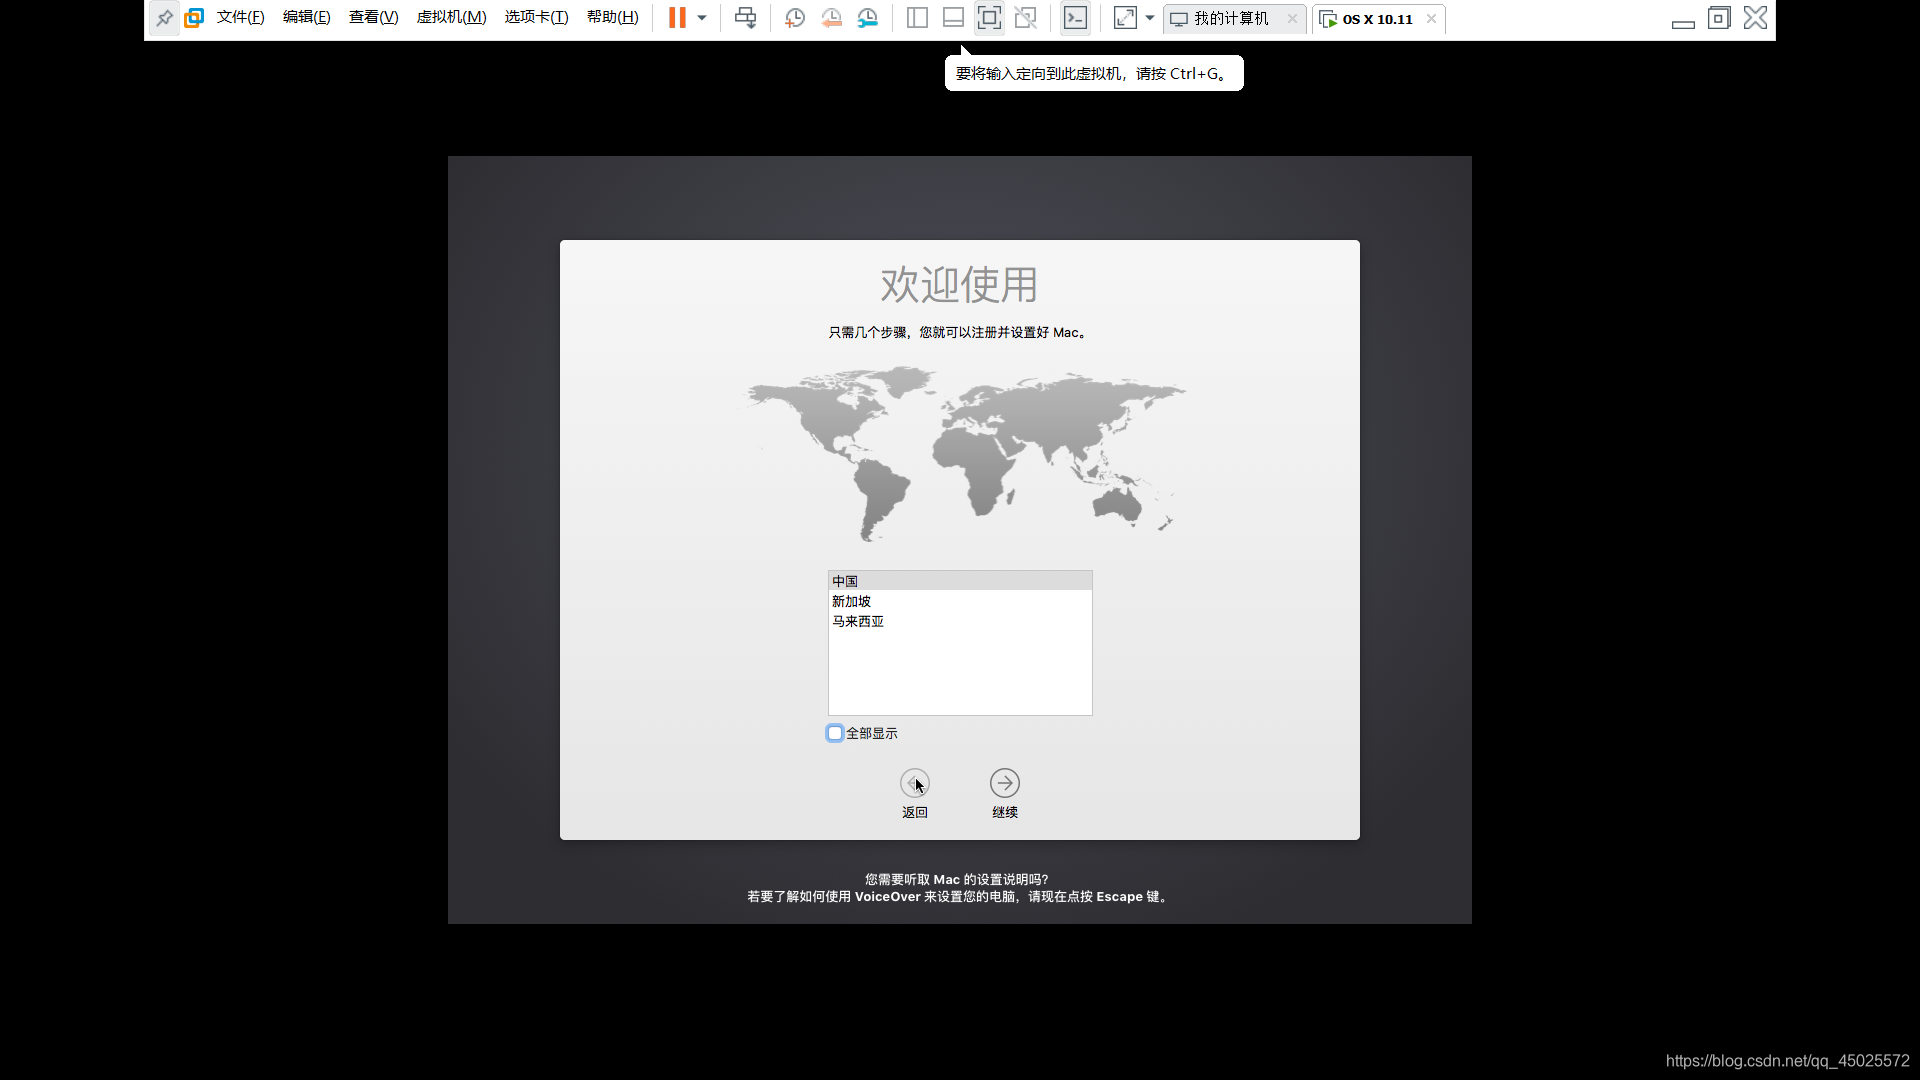Click the 返回 back button
Viewport: 1920px width, 1080px height.
(x=915, y=783)
